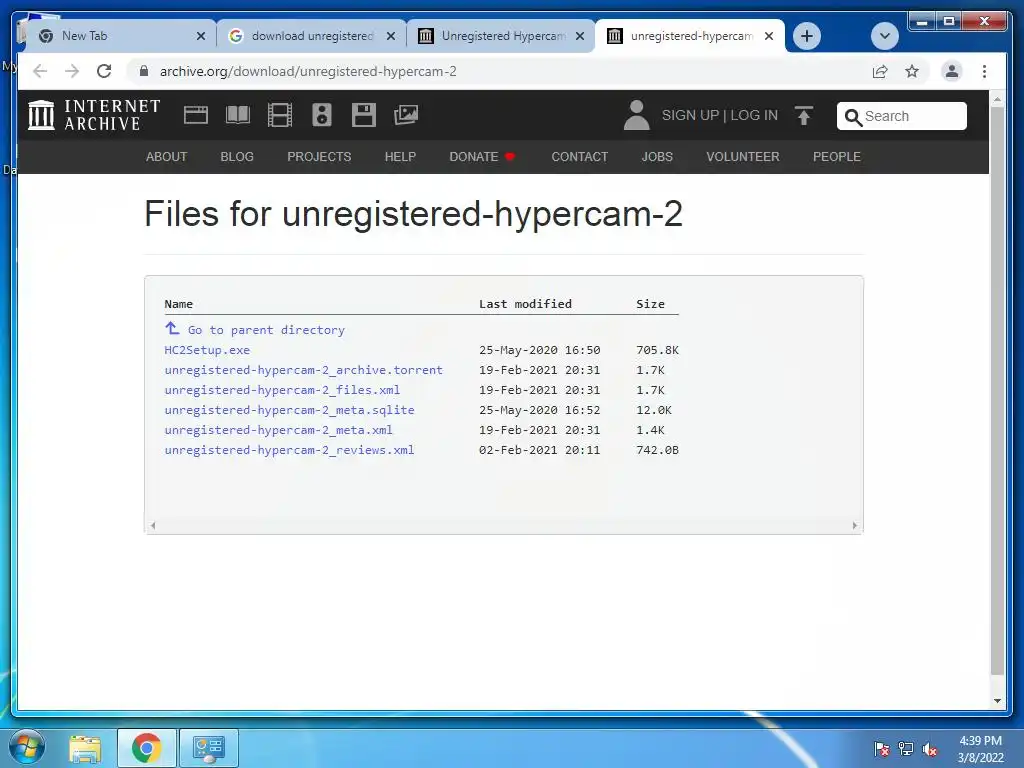Click the 705.8K size value
The image size is (1024, 768).
(x=657, y=350)
